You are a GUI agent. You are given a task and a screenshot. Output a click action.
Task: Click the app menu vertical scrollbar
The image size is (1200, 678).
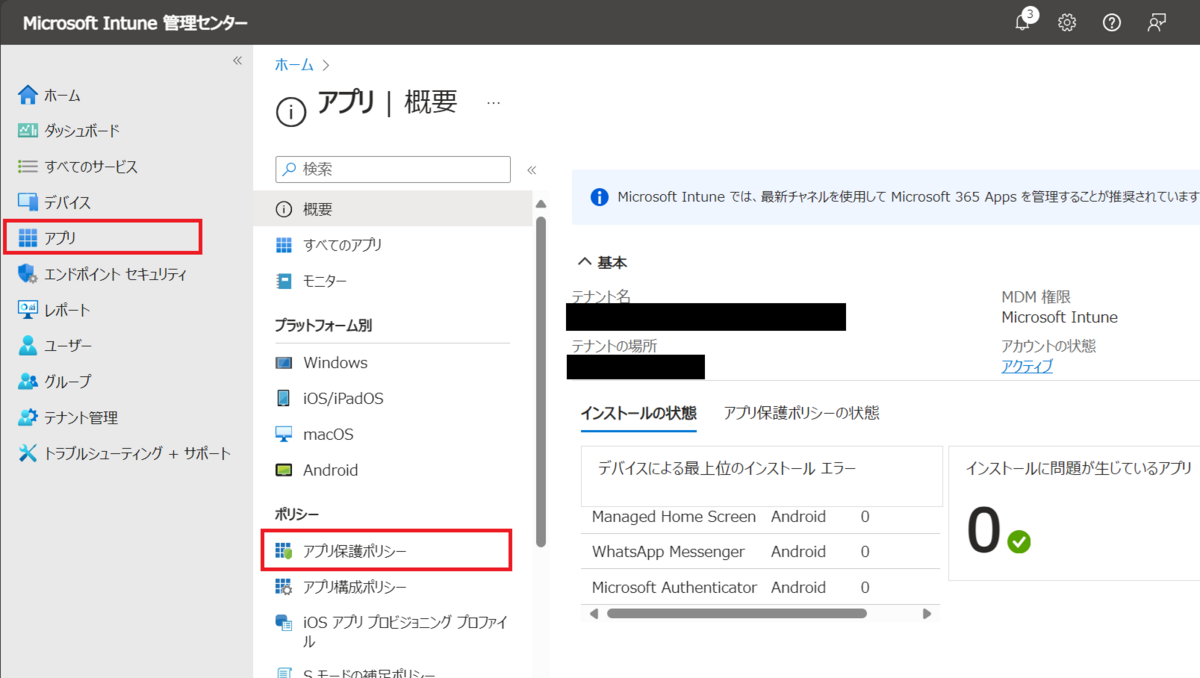(541, 380)
